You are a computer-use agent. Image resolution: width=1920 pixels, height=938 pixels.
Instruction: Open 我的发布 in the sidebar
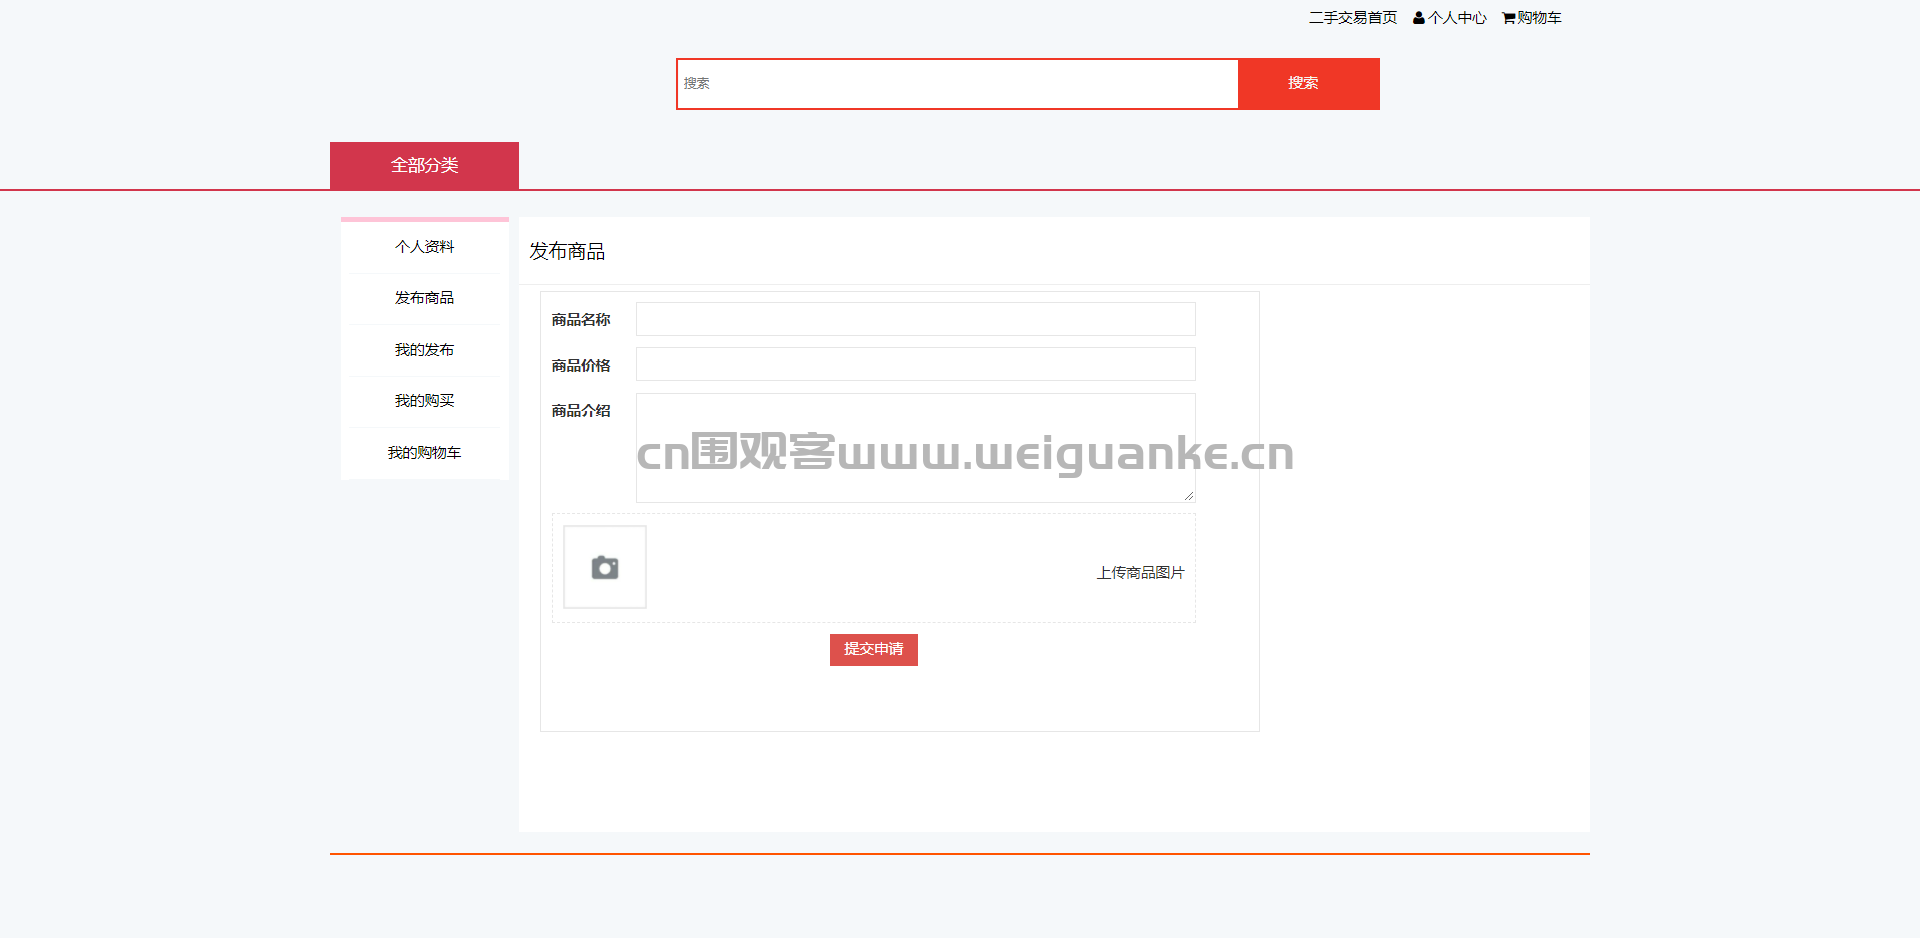click(424, 350)
